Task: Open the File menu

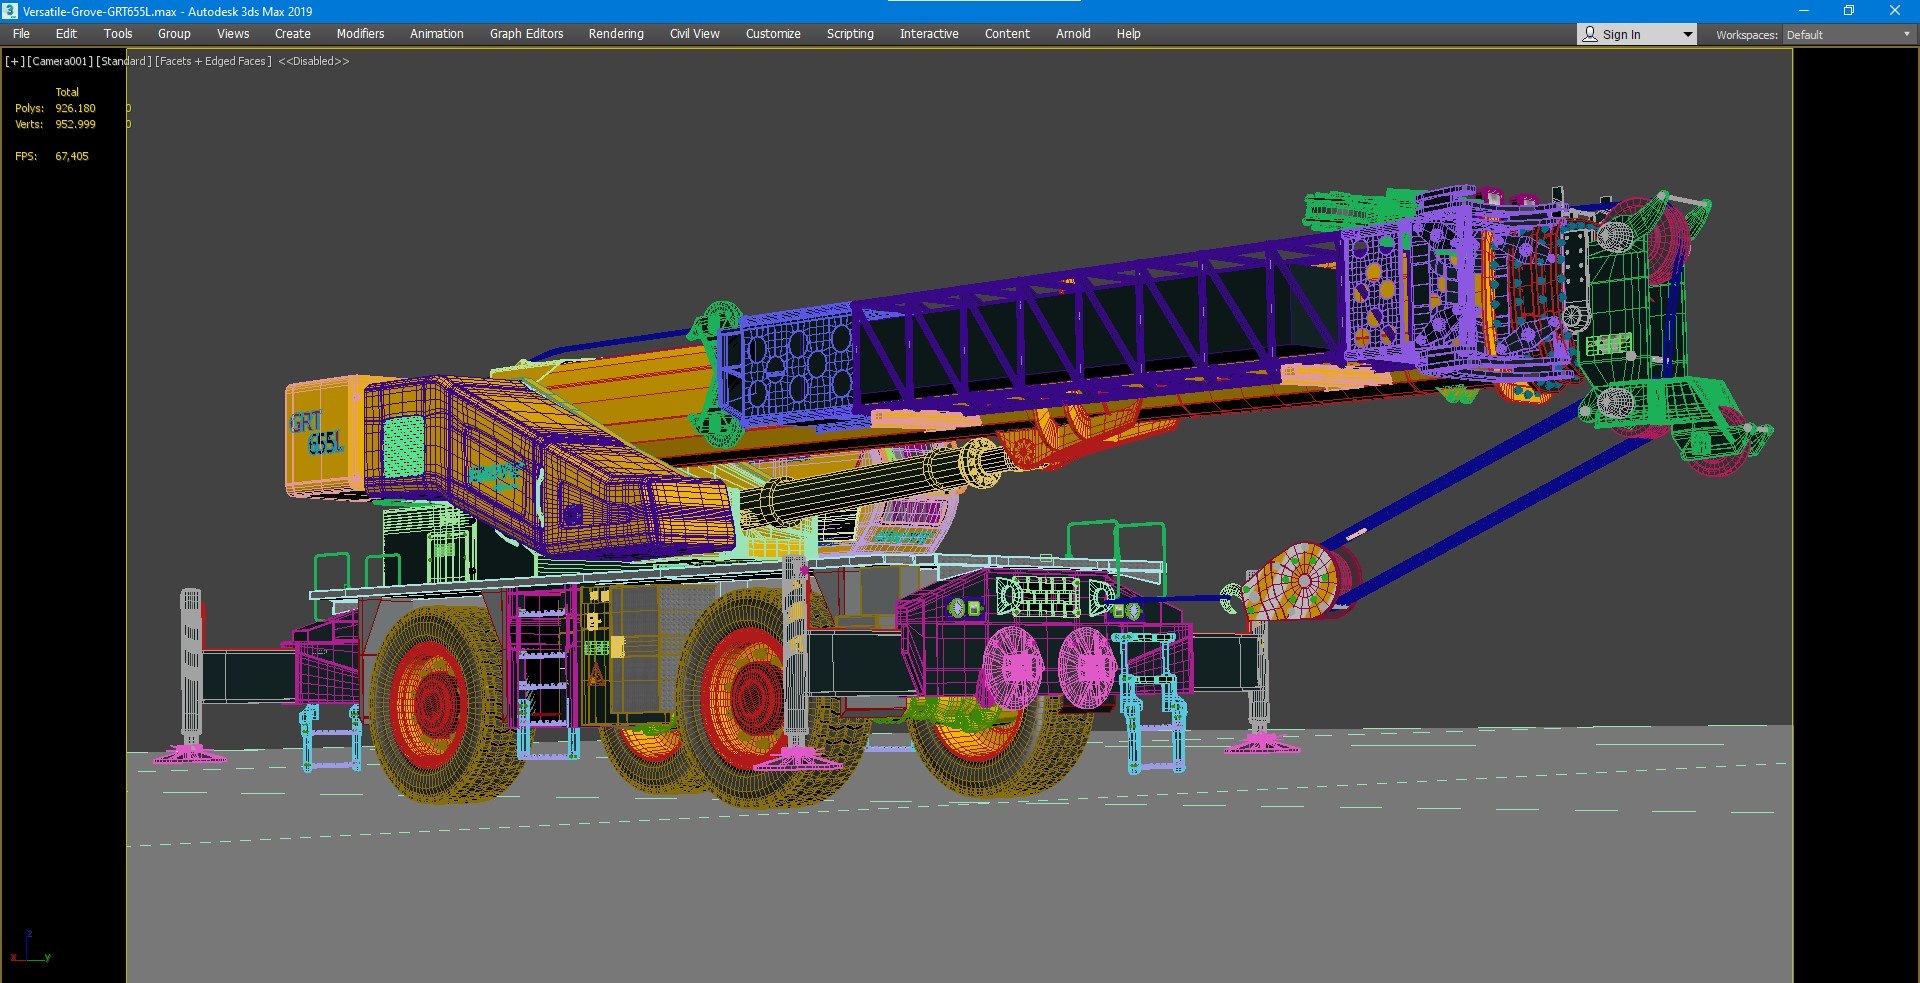Action: 21,34
